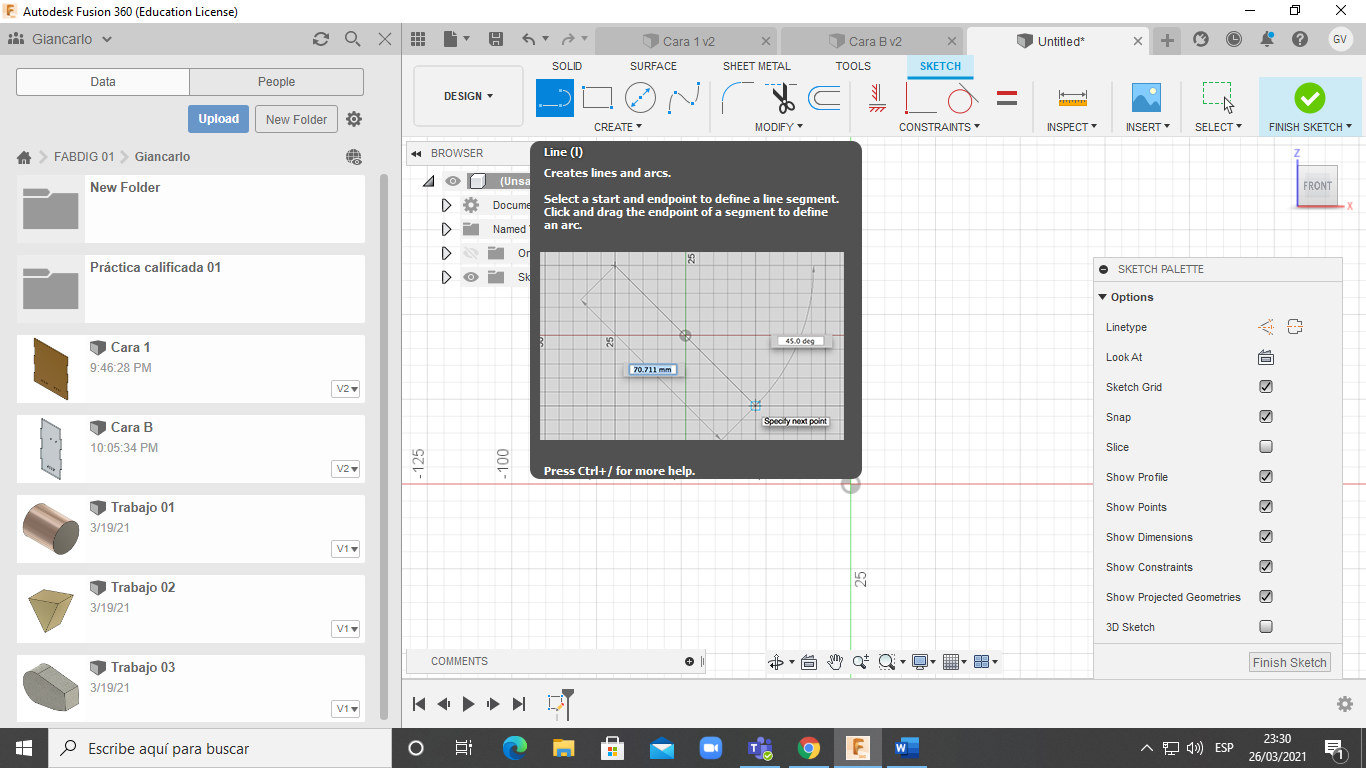The image size is (1366, 768).
Task: Toggle the Show Profile checkbox
Action: coord(1266,477)
